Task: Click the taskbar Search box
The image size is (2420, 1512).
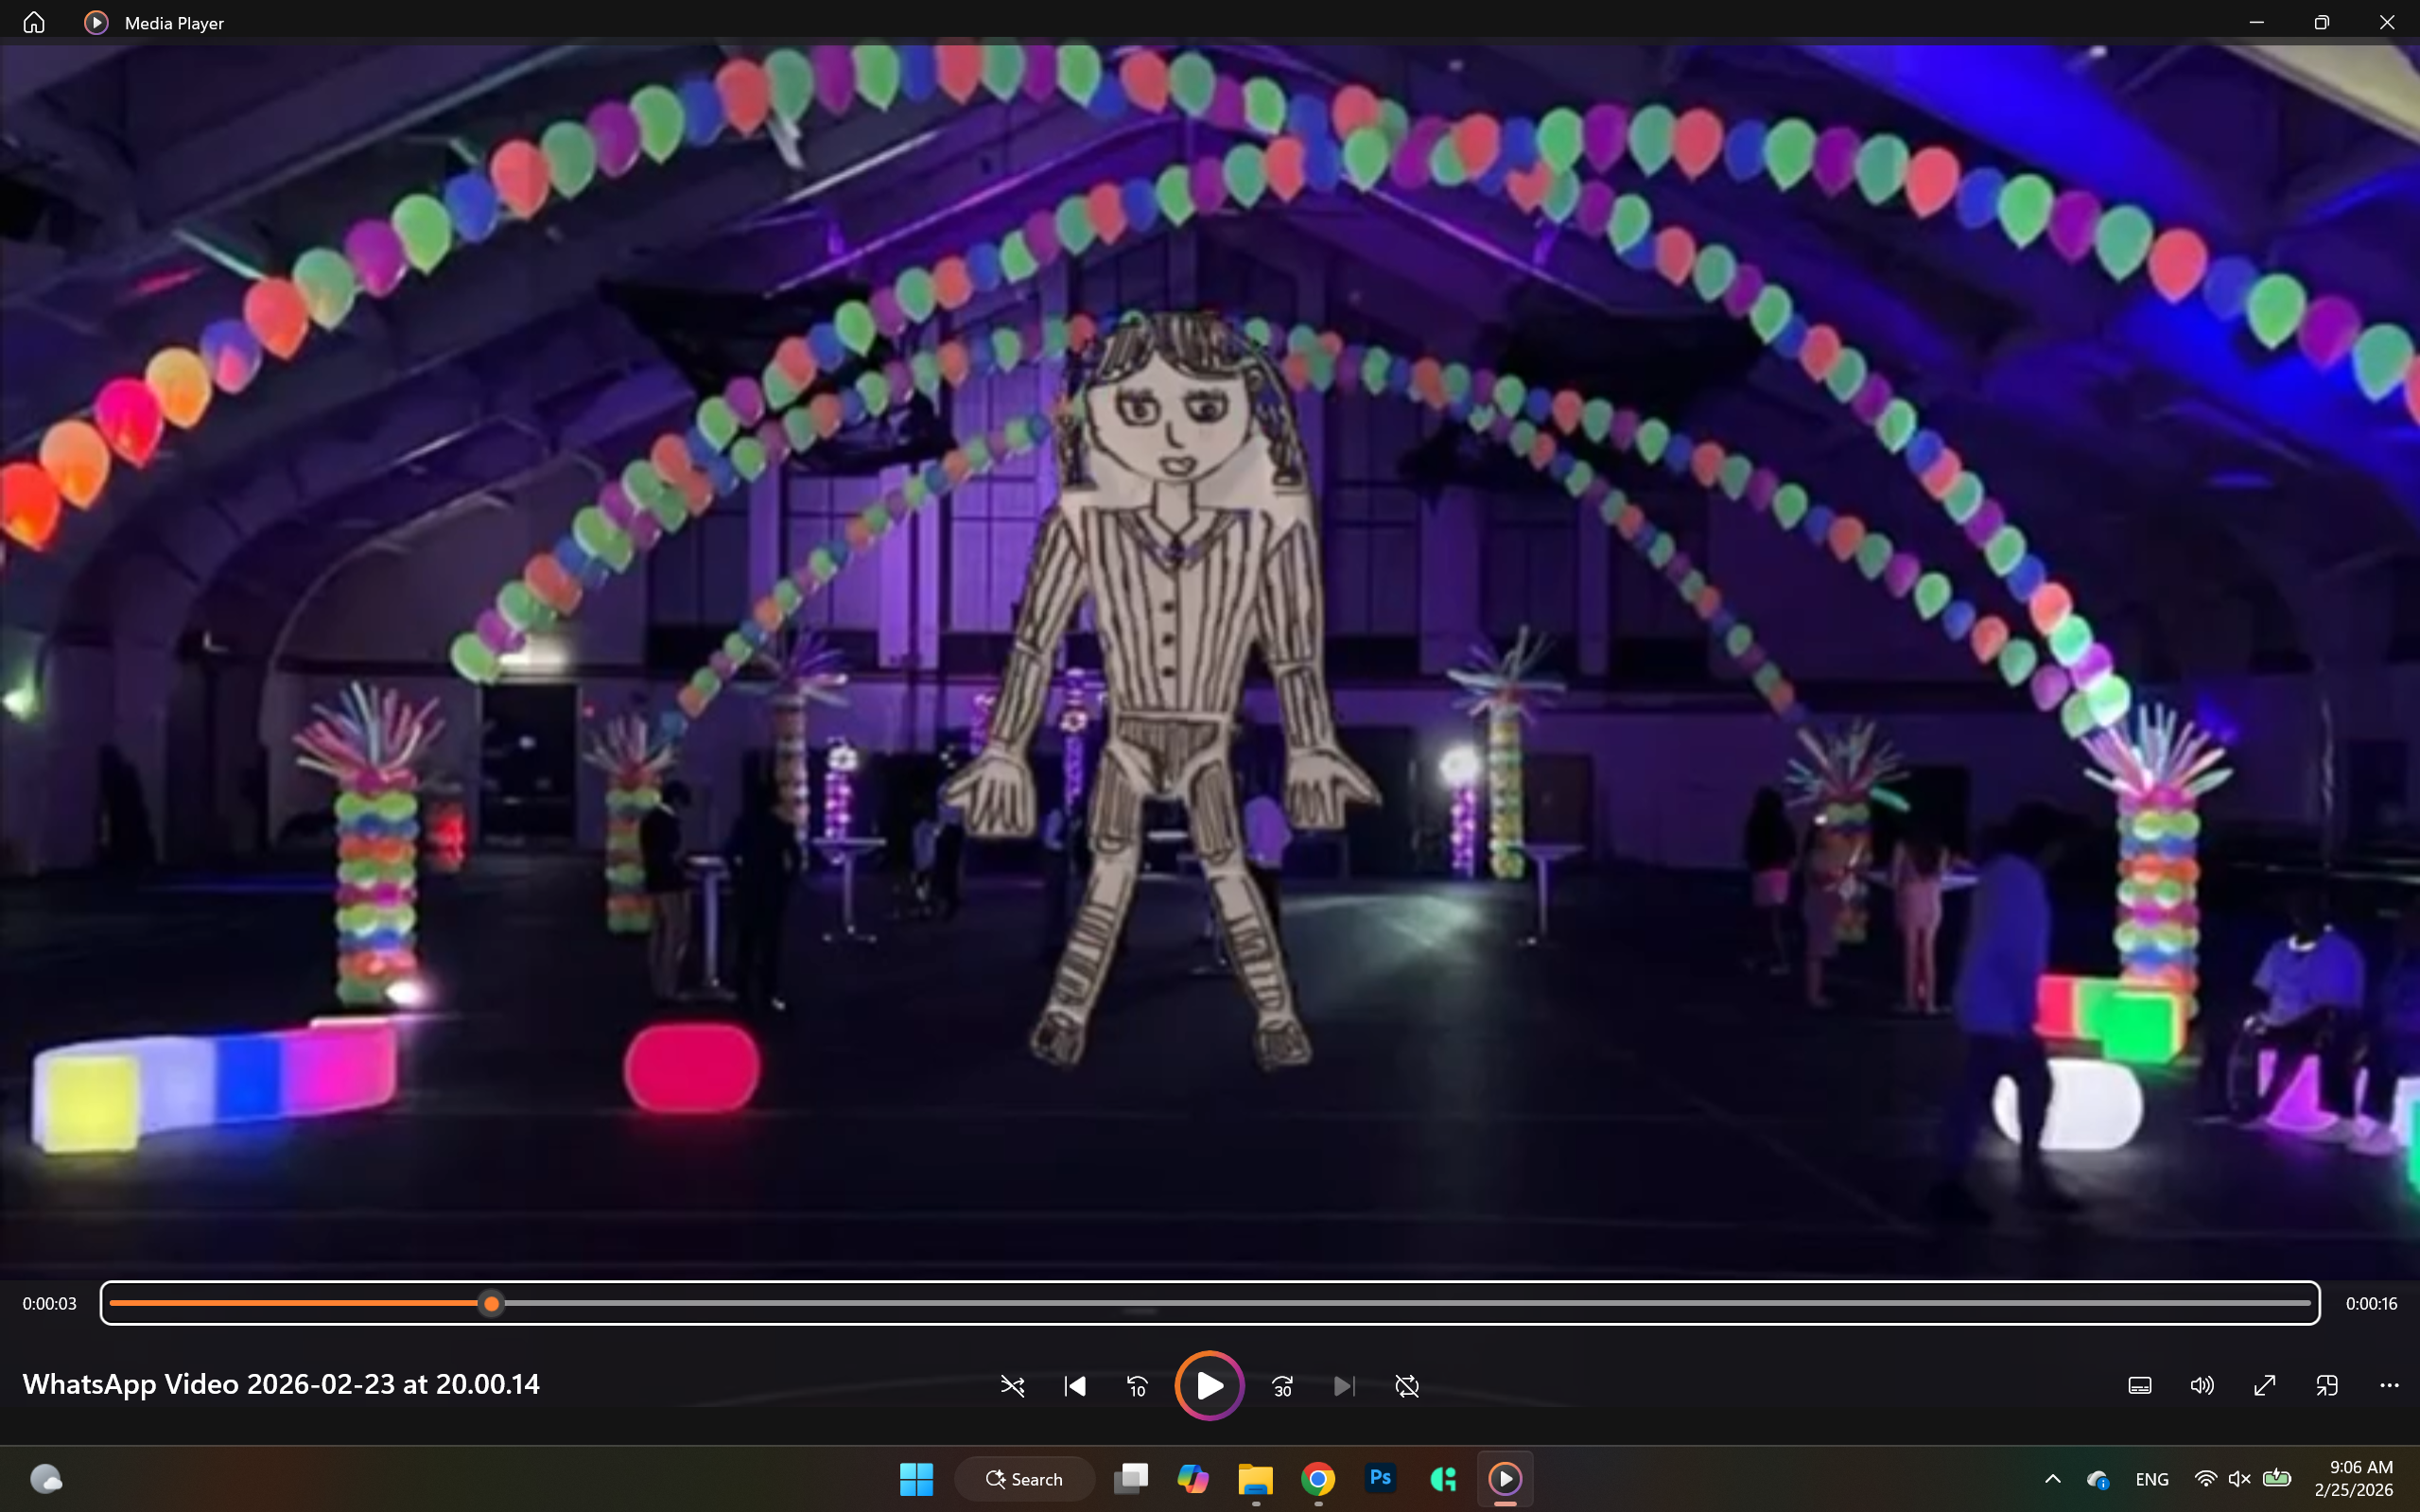Action: pos(1024,1479)
